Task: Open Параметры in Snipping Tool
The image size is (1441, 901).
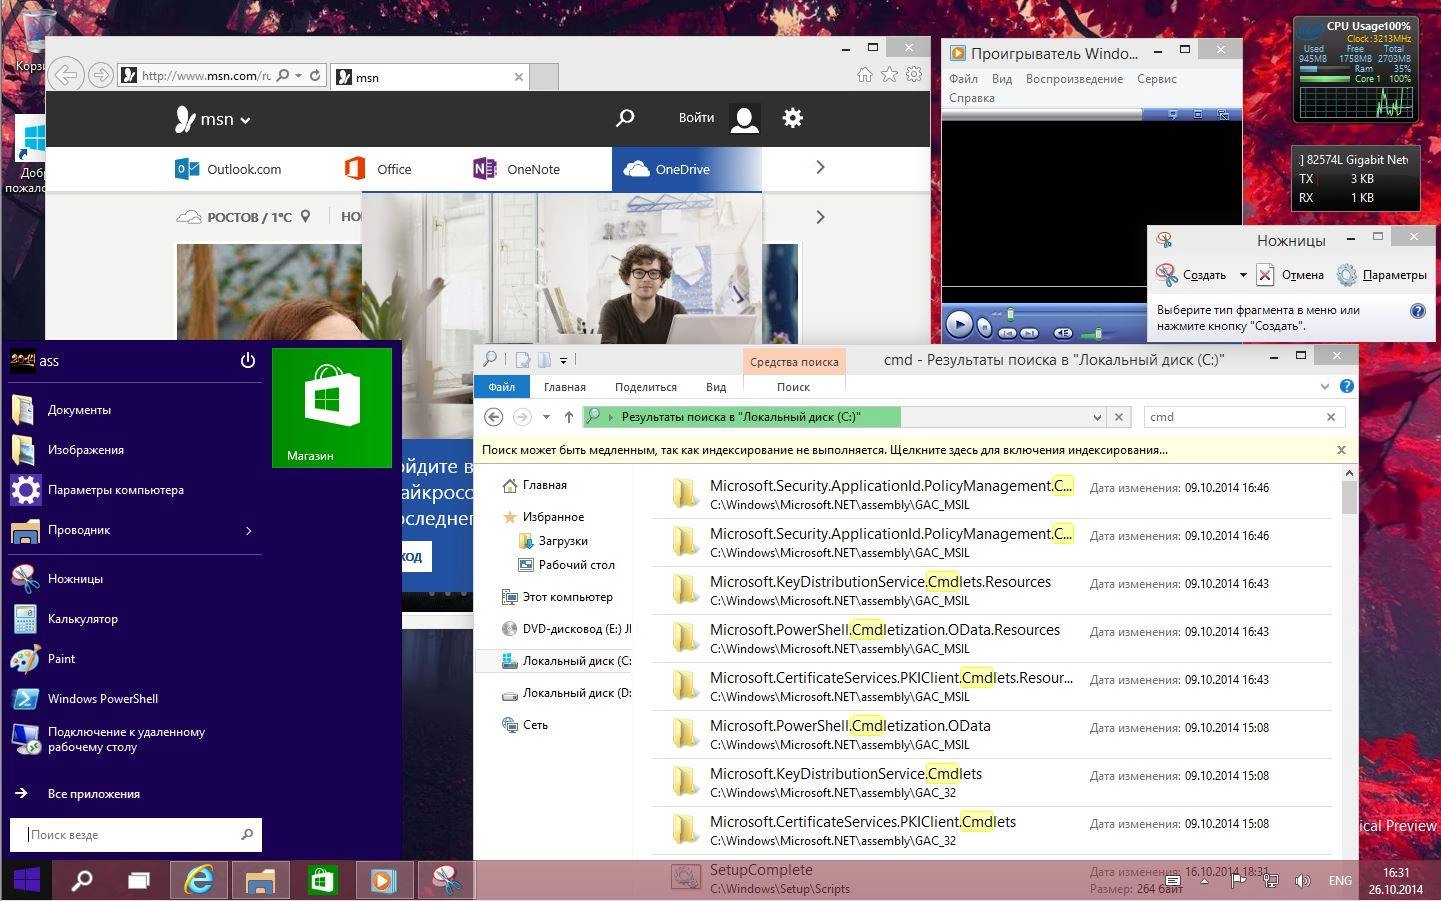Action: [x=1382, y=275]
